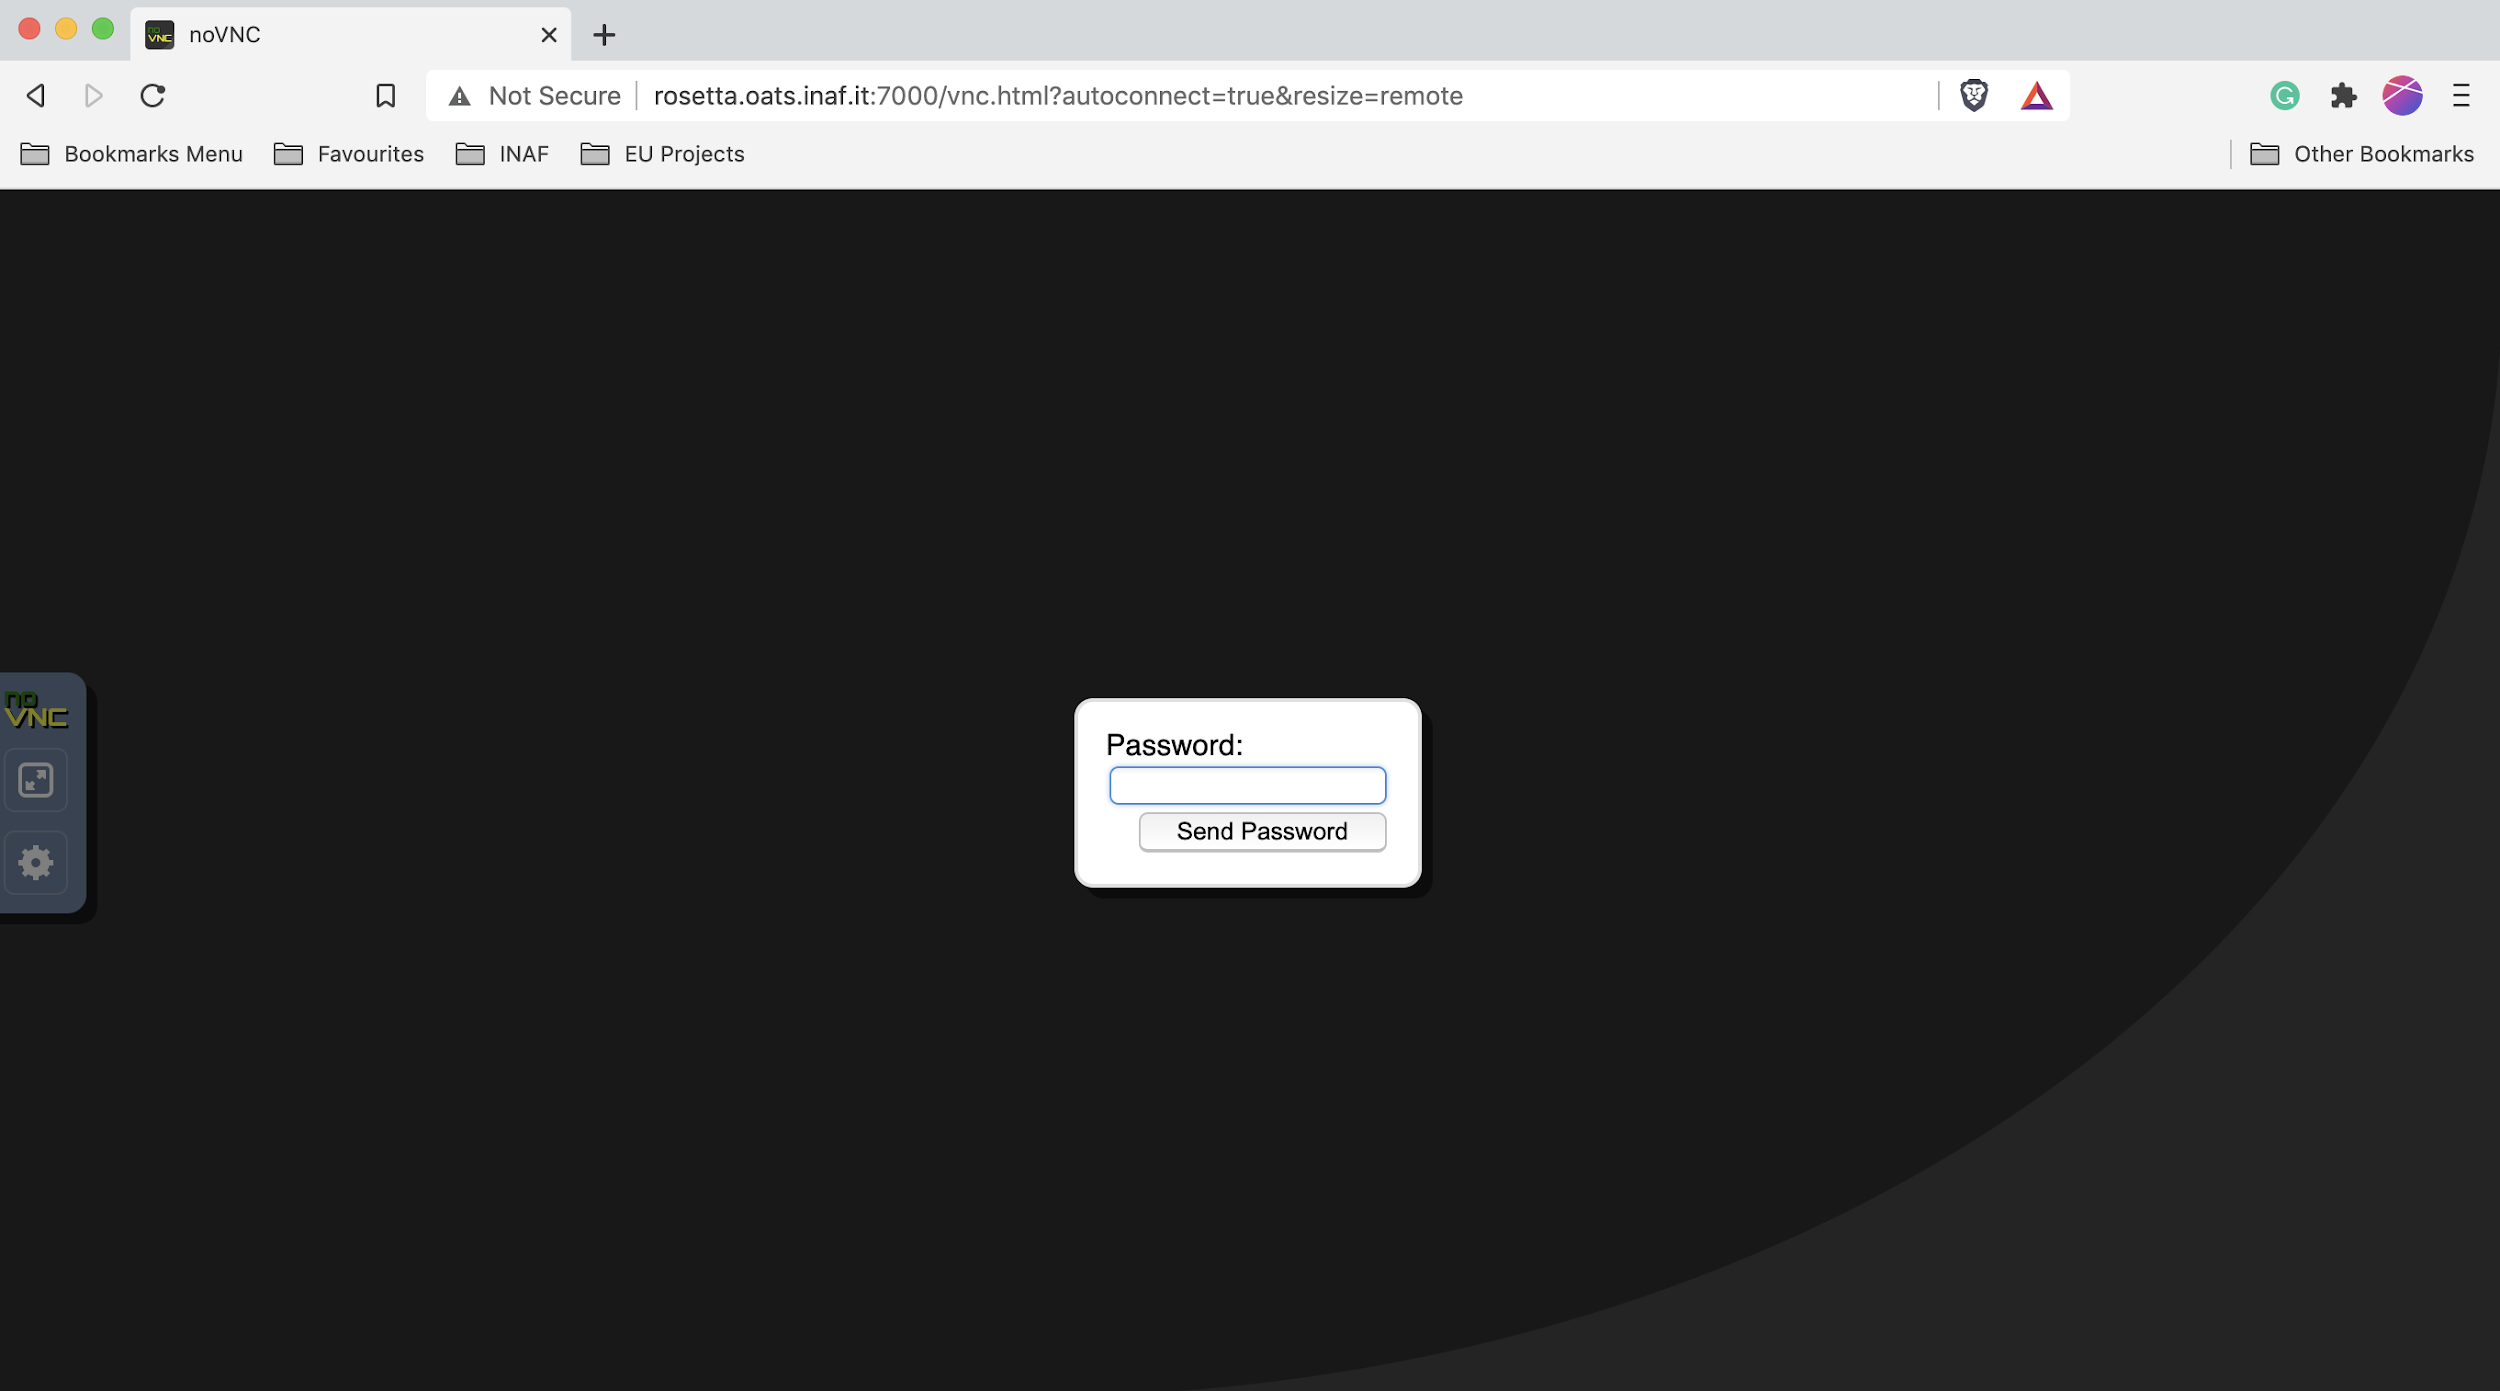Expand the INAF bookmarks folder
This screenshot has height=1391, width=2500.
(502, 154)
